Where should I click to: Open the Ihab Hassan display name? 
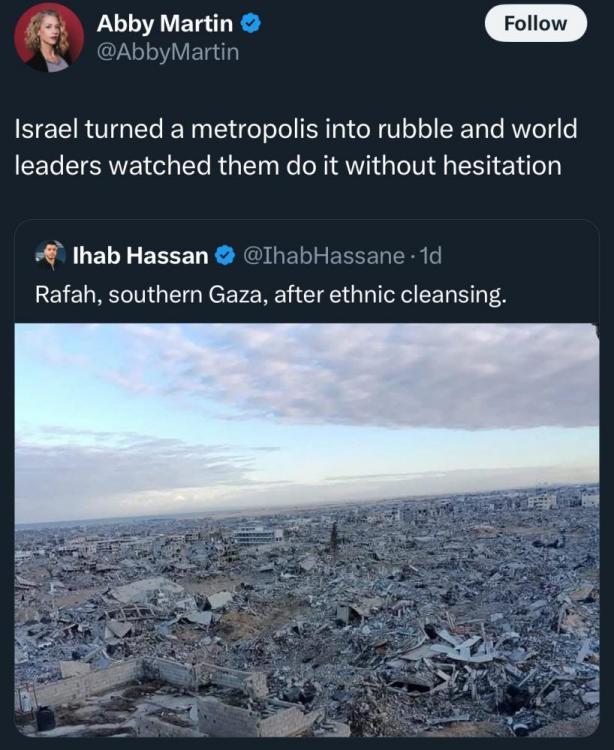coord(141,256)
